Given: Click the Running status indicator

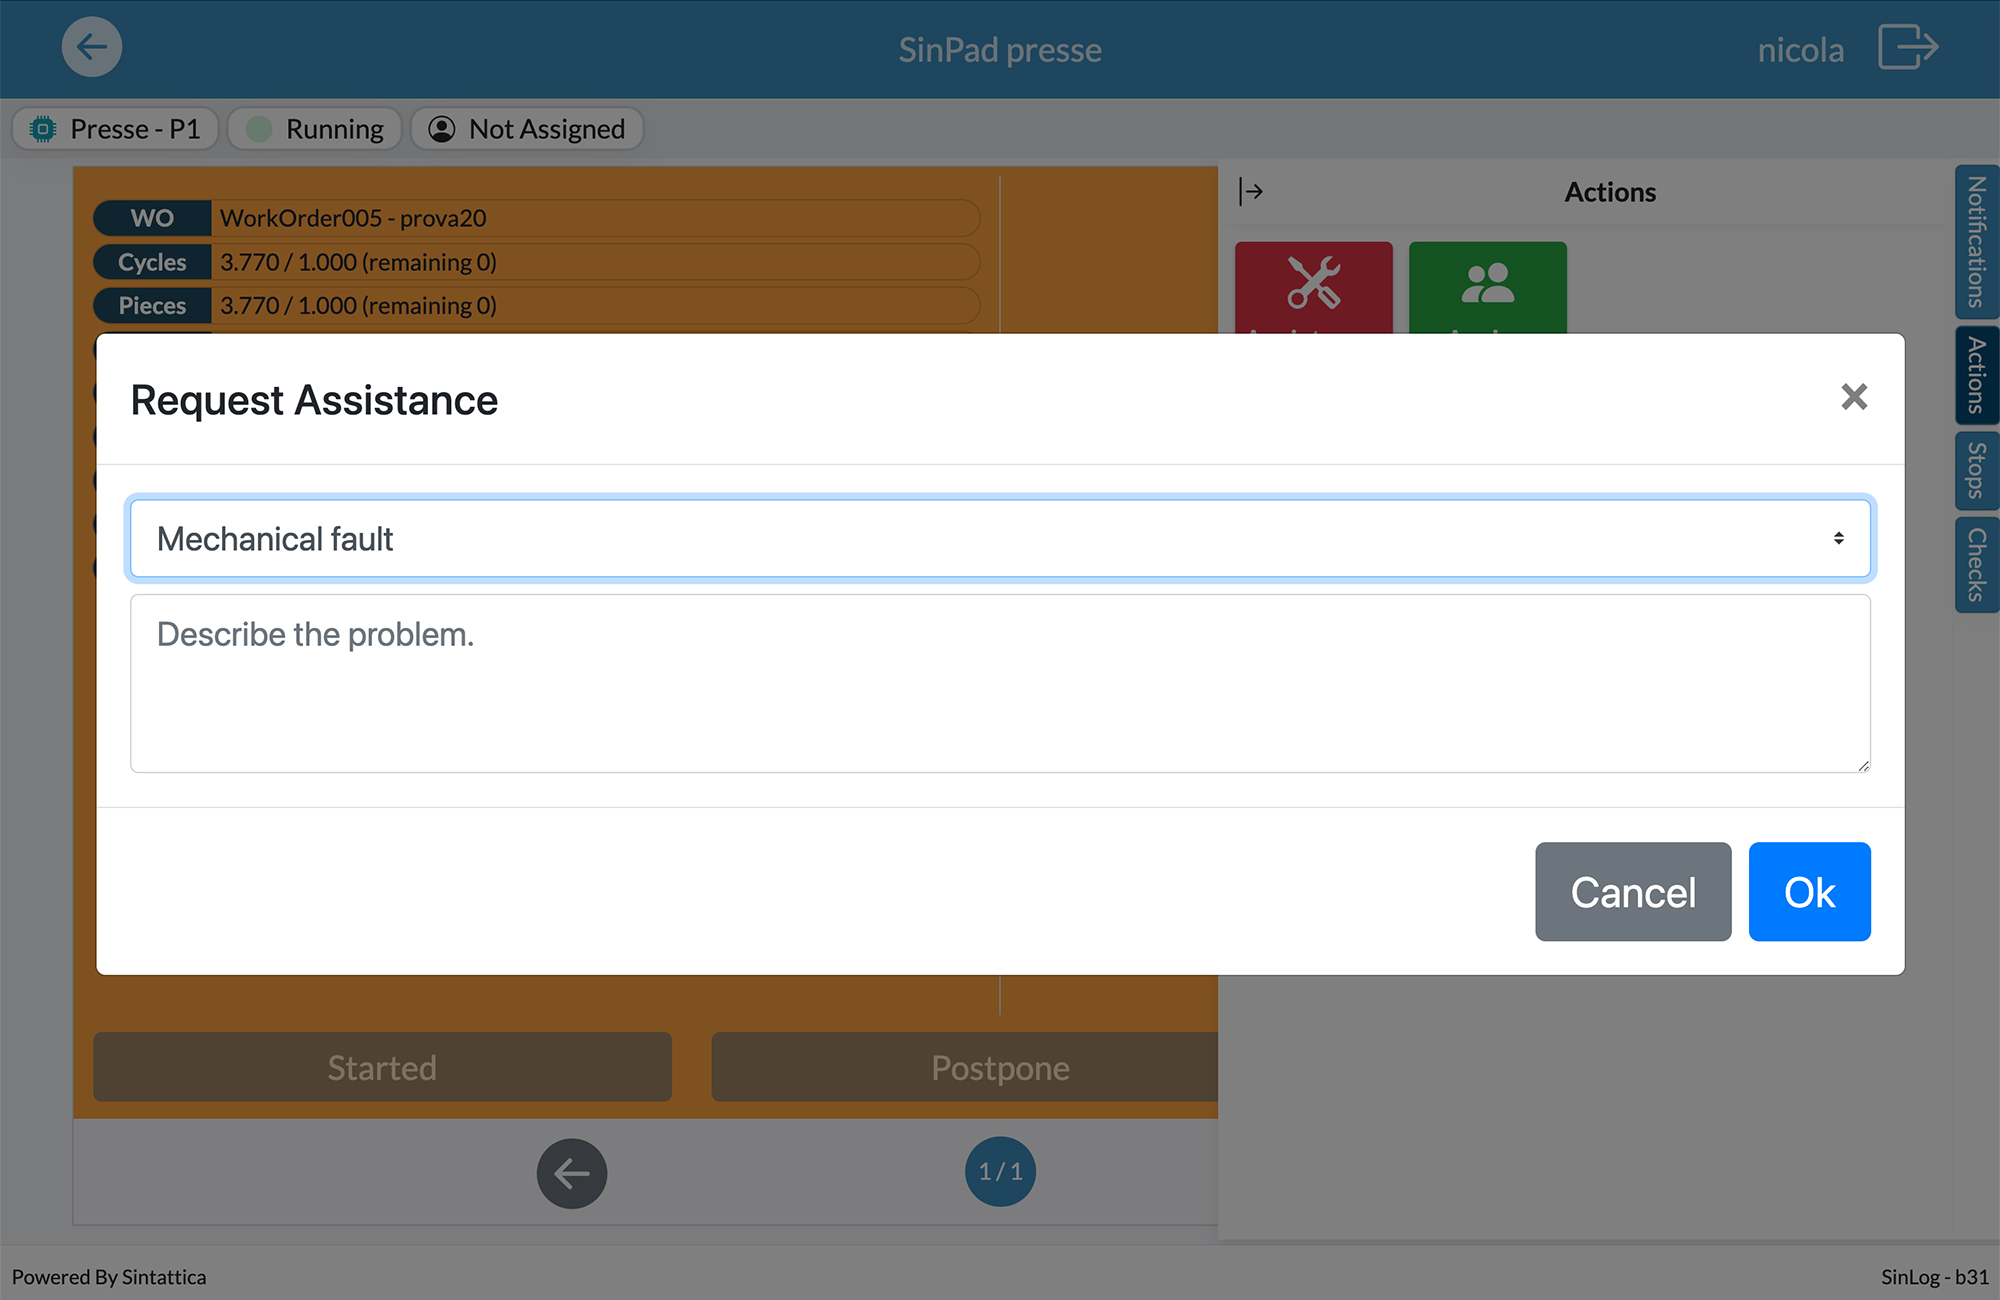Looking at the screenshot, I should [315, 129].
